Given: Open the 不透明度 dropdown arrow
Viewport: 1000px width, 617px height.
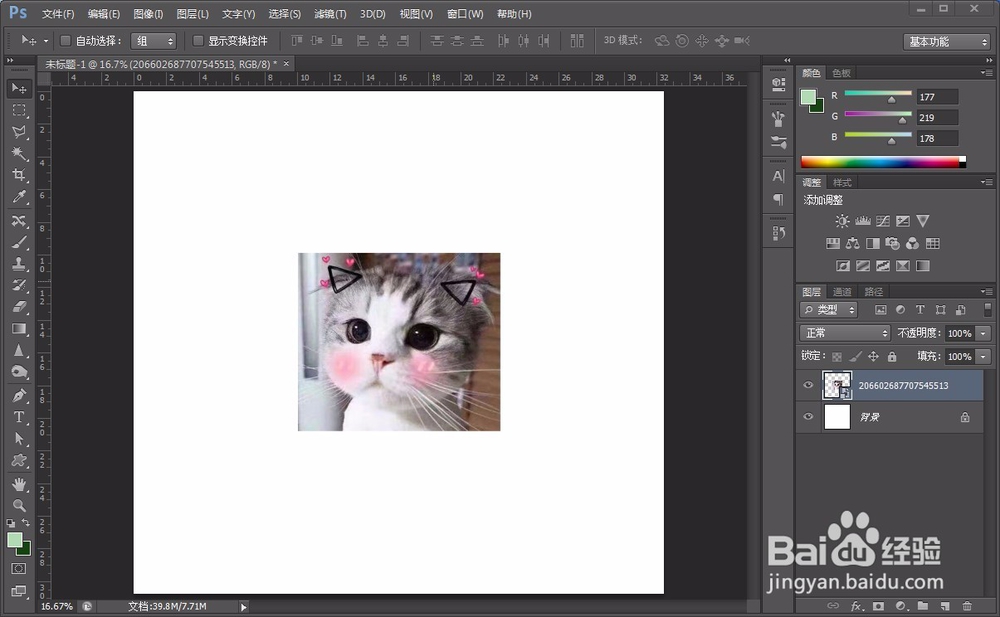Looking at the screenshot, I should click(x=983, y=333).
